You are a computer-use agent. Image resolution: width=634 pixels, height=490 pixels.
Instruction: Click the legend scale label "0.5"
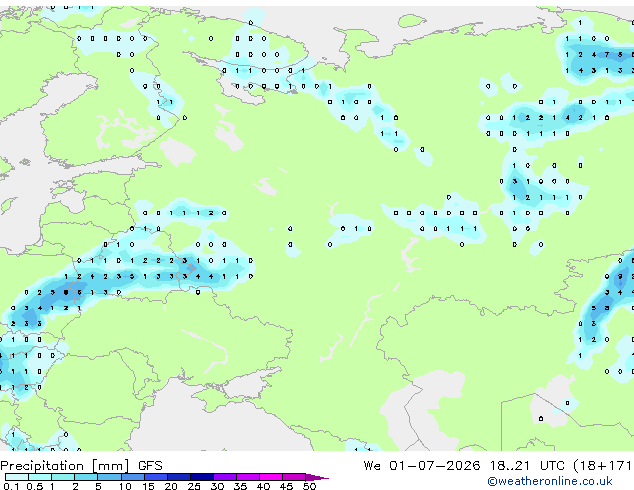pyautogui.click(x=35, y=486)
